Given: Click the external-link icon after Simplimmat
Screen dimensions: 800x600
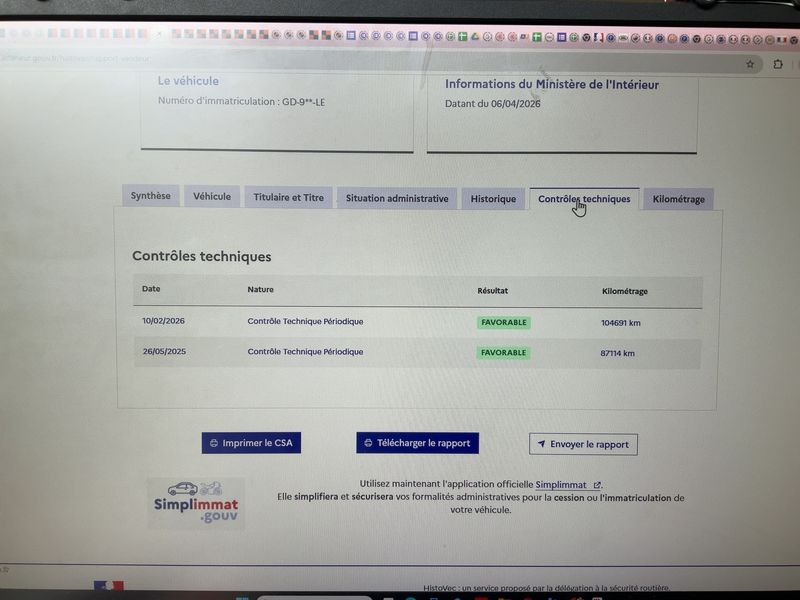Looking at the screenshot, I should [x=597, y=485].
